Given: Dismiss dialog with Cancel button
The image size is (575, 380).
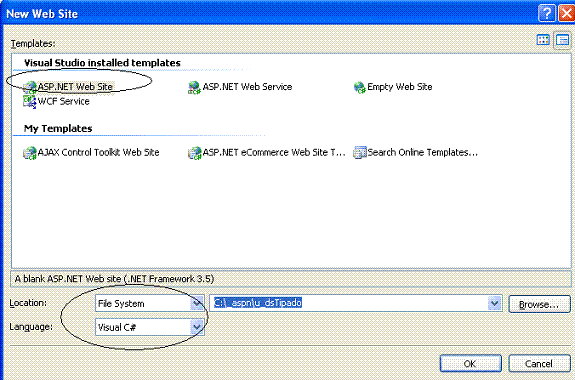Looking at the screenshot, I should (539, 363).
